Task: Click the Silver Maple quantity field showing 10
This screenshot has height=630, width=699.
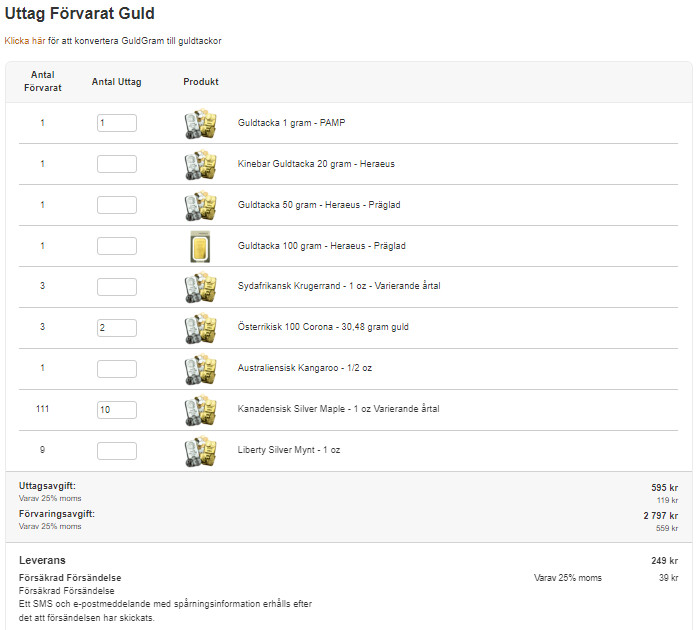Action: (x=117, y=410)
